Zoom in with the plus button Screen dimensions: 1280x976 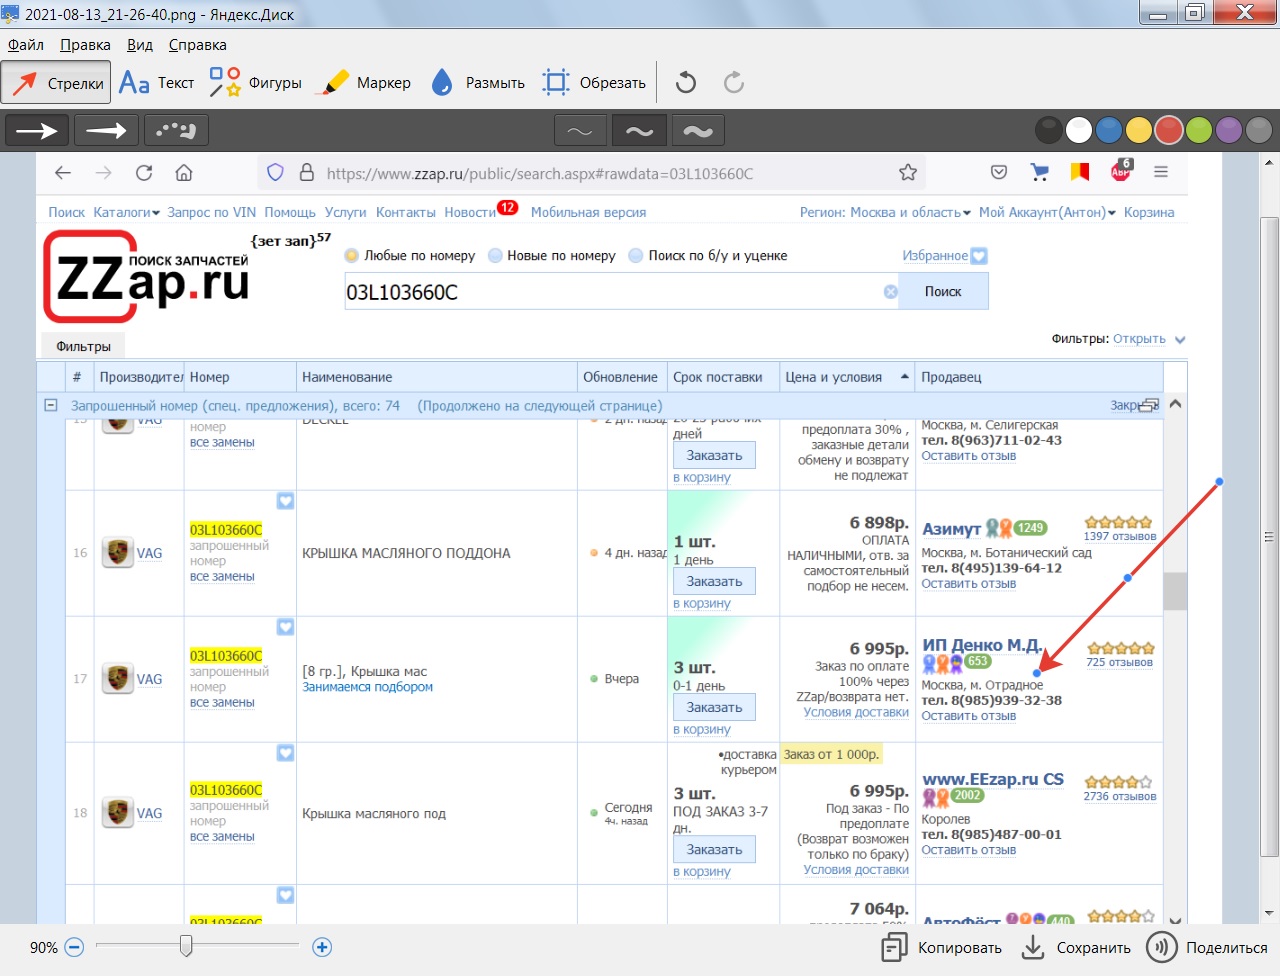322,947
